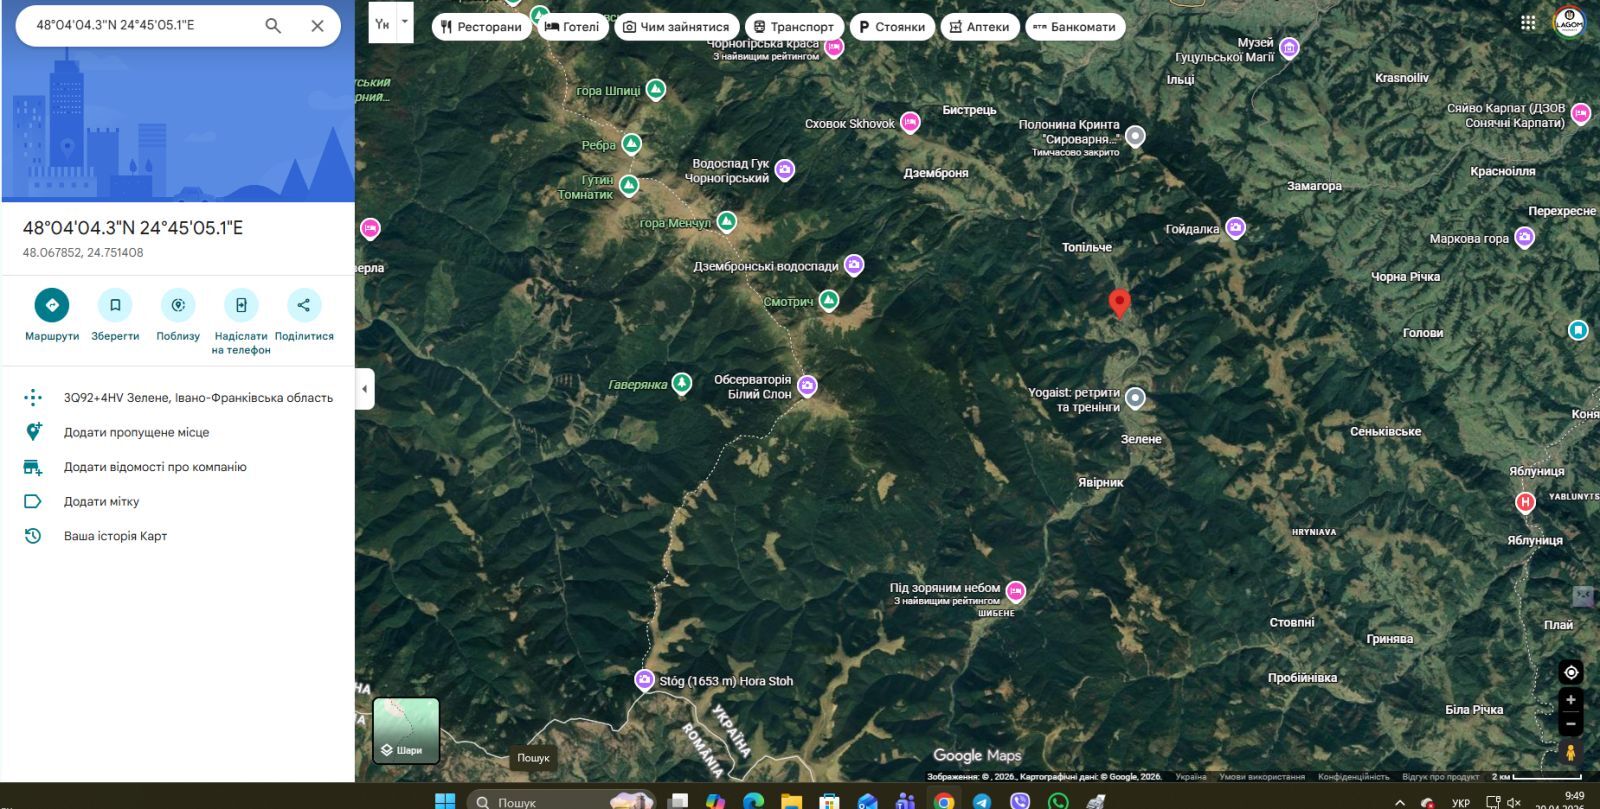Save the location with Зберегти
Image resolution: width=1600 pixels, height=809 pixels.
(x=115, y=305)
